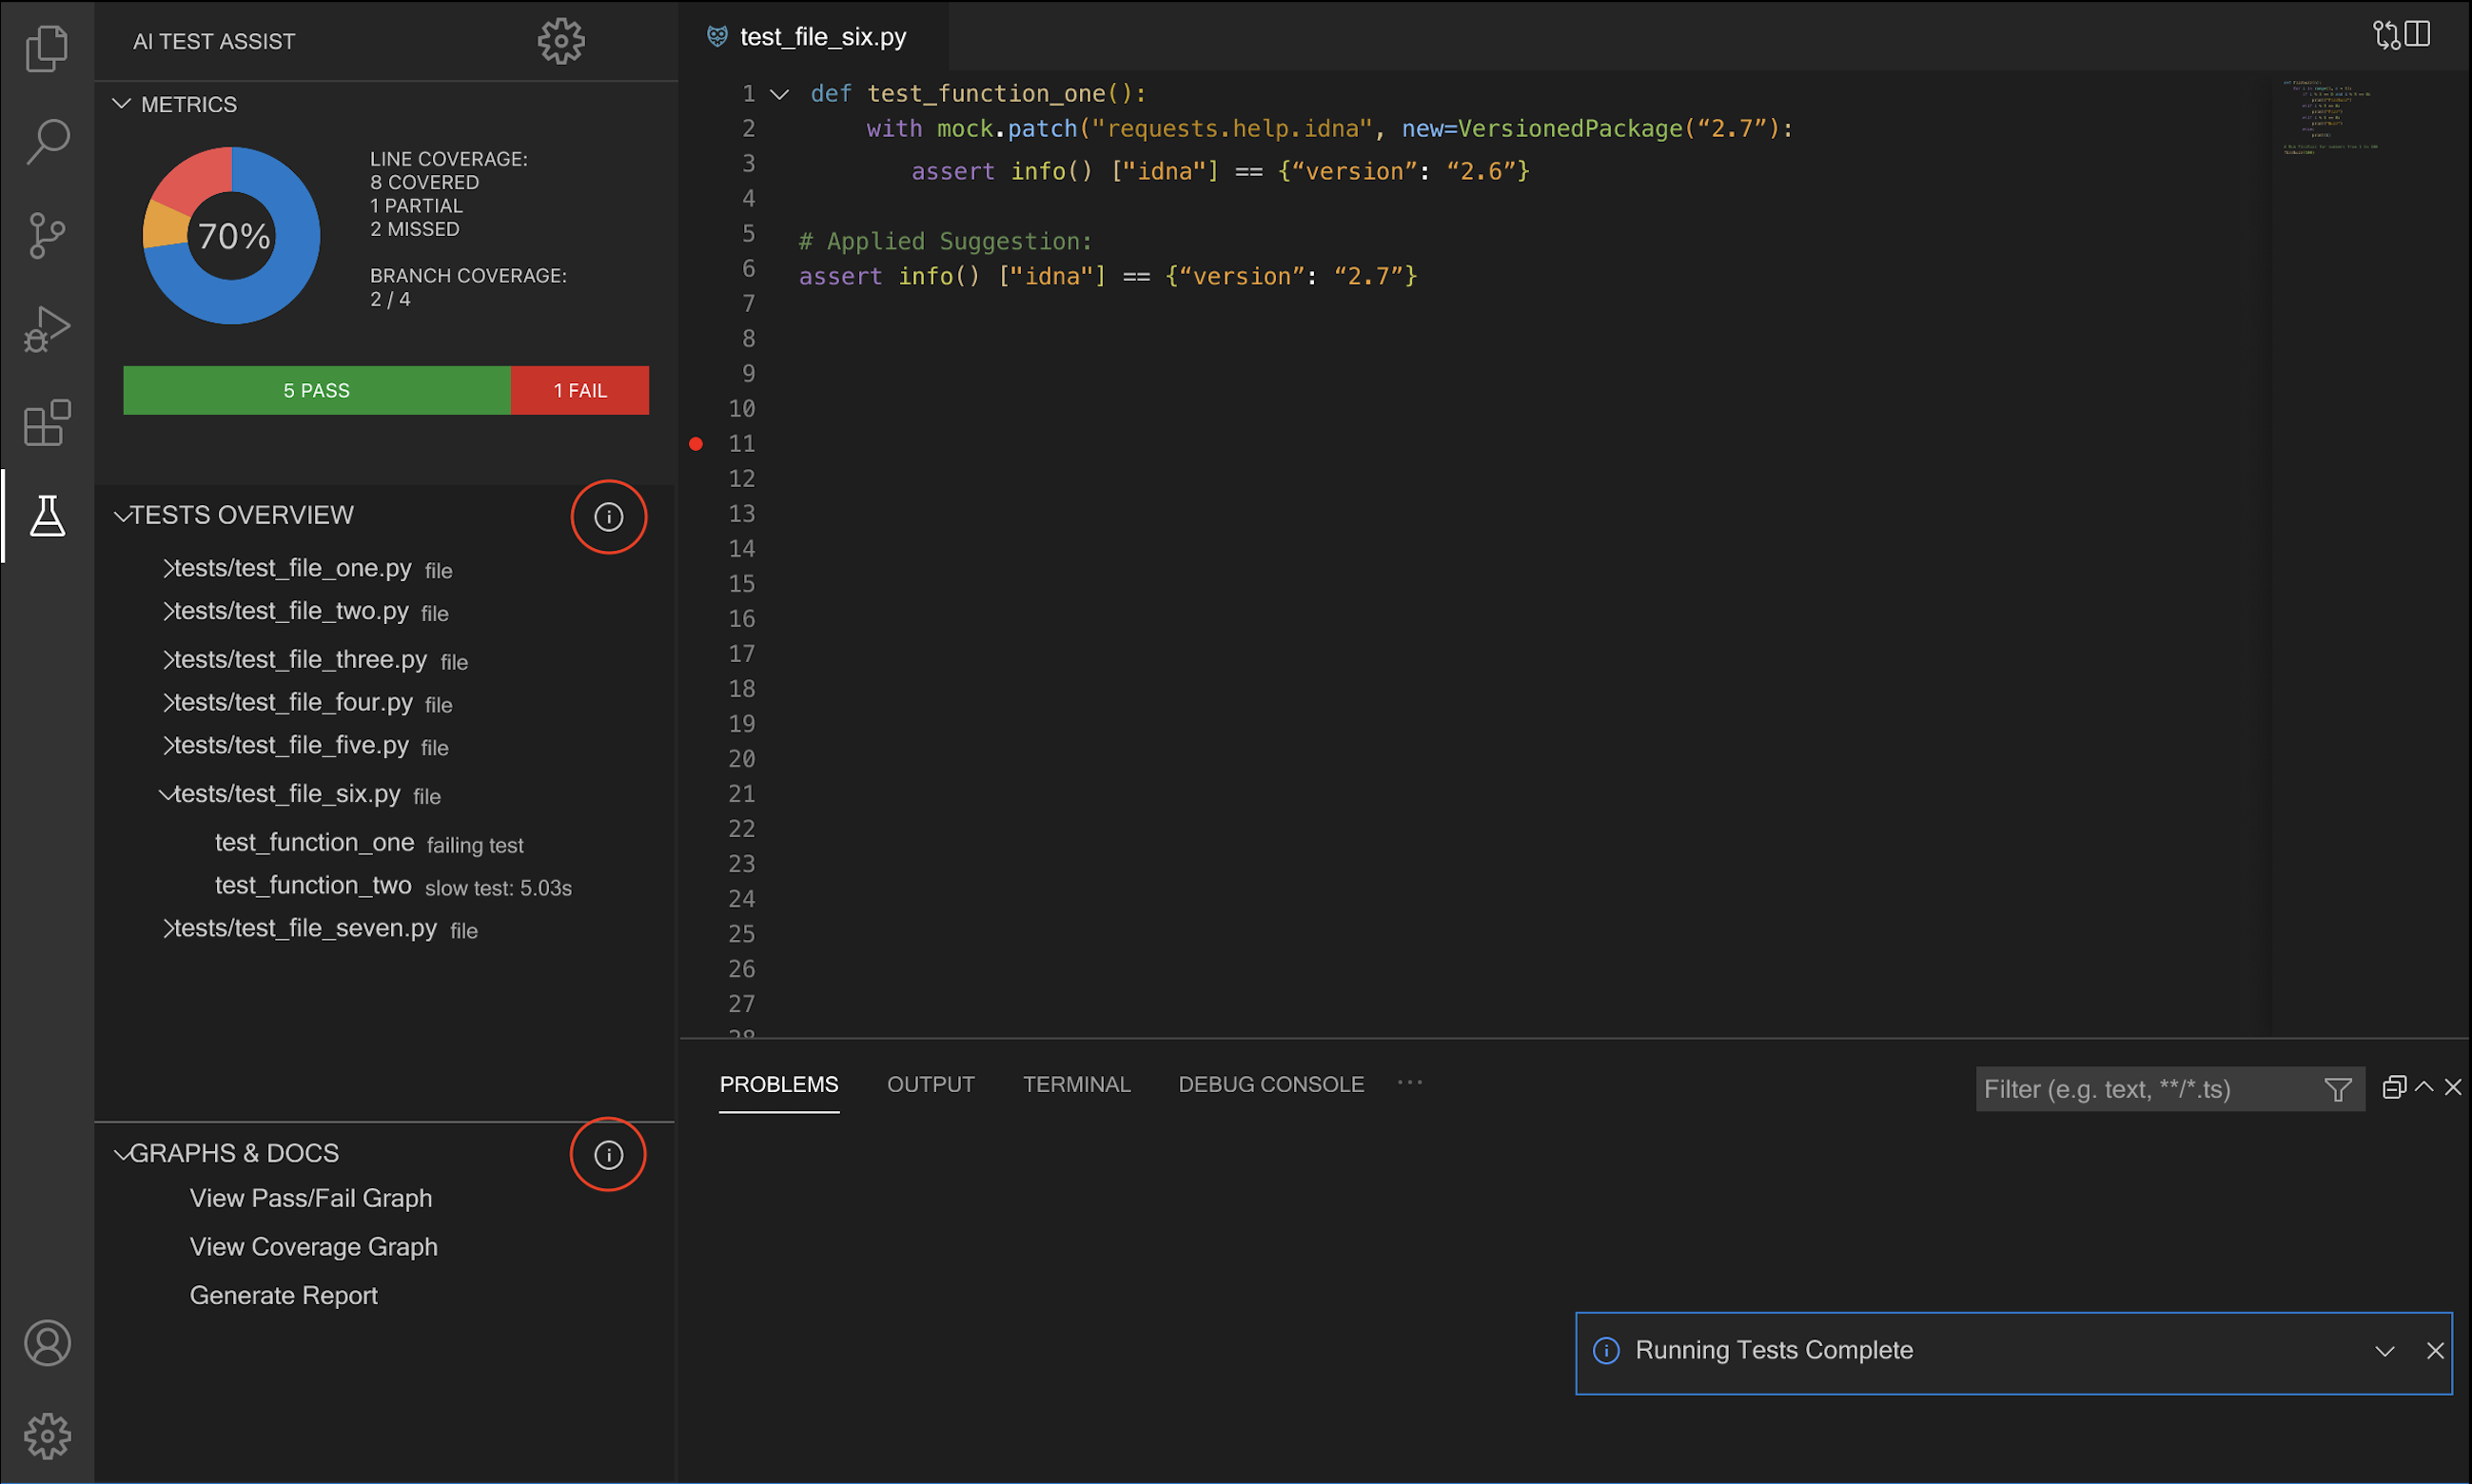Click the Graphs & Docs info icon
The height and width of the screenshot is (1484, 2472).
point(608,1154)
